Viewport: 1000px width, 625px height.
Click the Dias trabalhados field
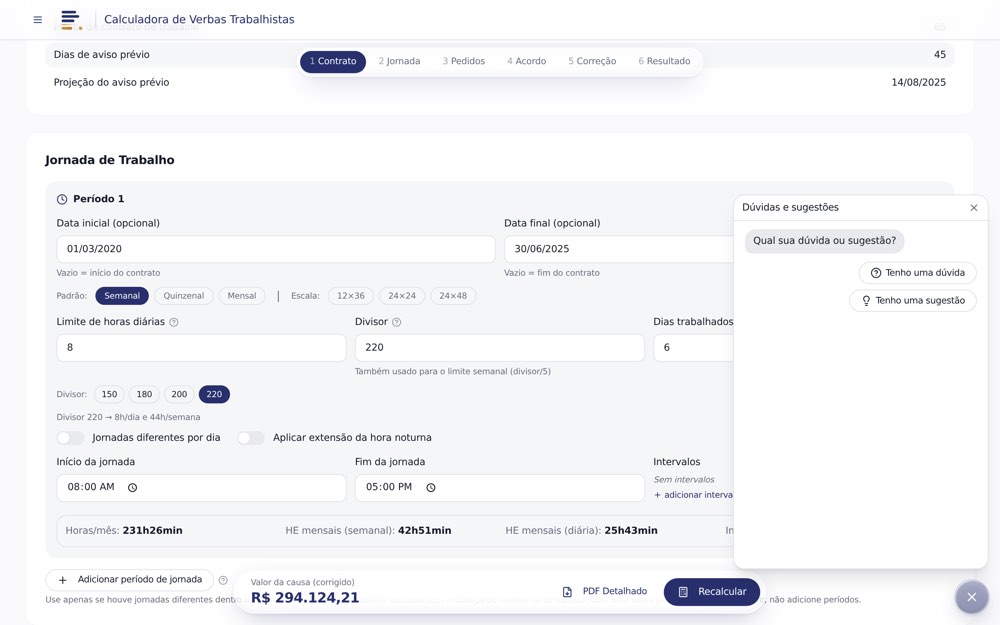(693, 348)
